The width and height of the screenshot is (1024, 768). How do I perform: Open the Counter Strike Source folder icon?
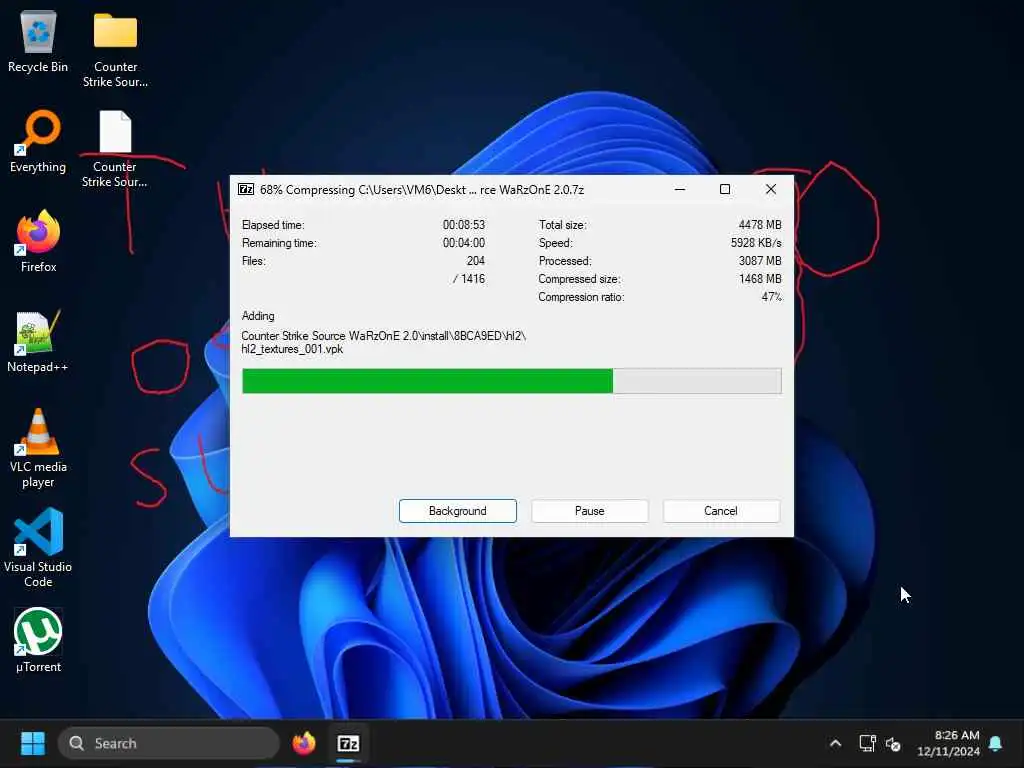[x=115, y=49]
